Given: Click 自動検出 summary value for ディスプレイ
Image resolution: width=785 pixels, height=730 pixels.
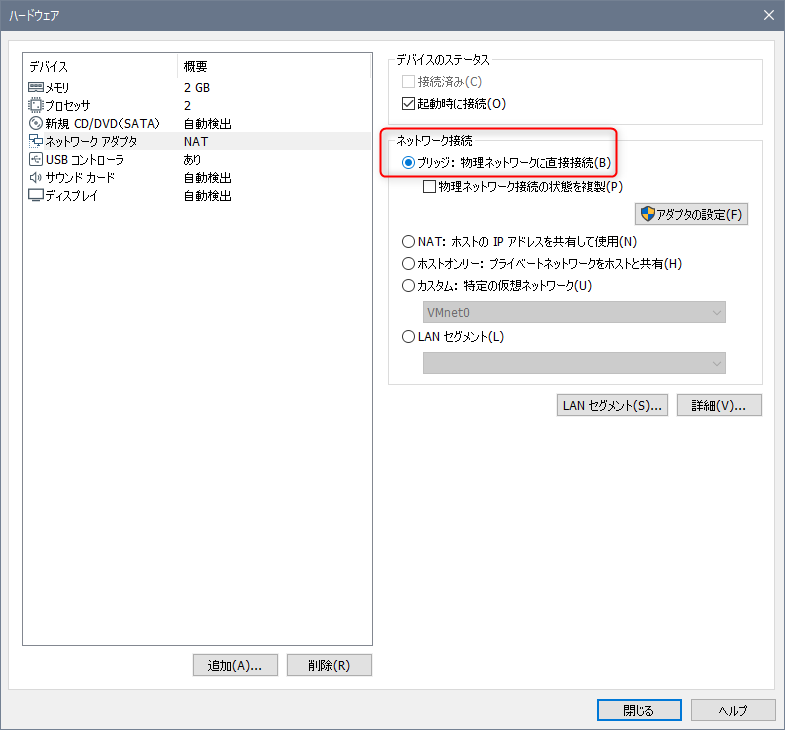Looking at the screenshot, I should (208, 196).
